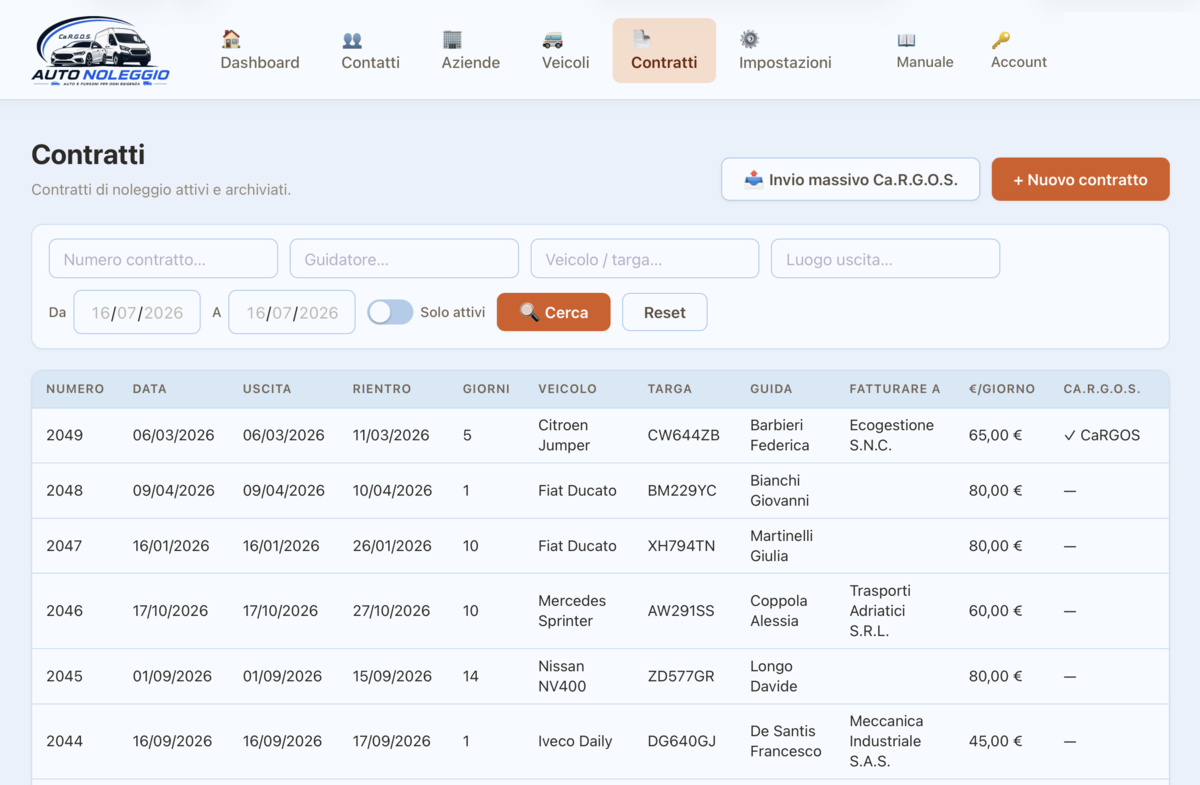Open the Manuale page
The height and width of the screenshot is (785, 1200).
[925, 50]
